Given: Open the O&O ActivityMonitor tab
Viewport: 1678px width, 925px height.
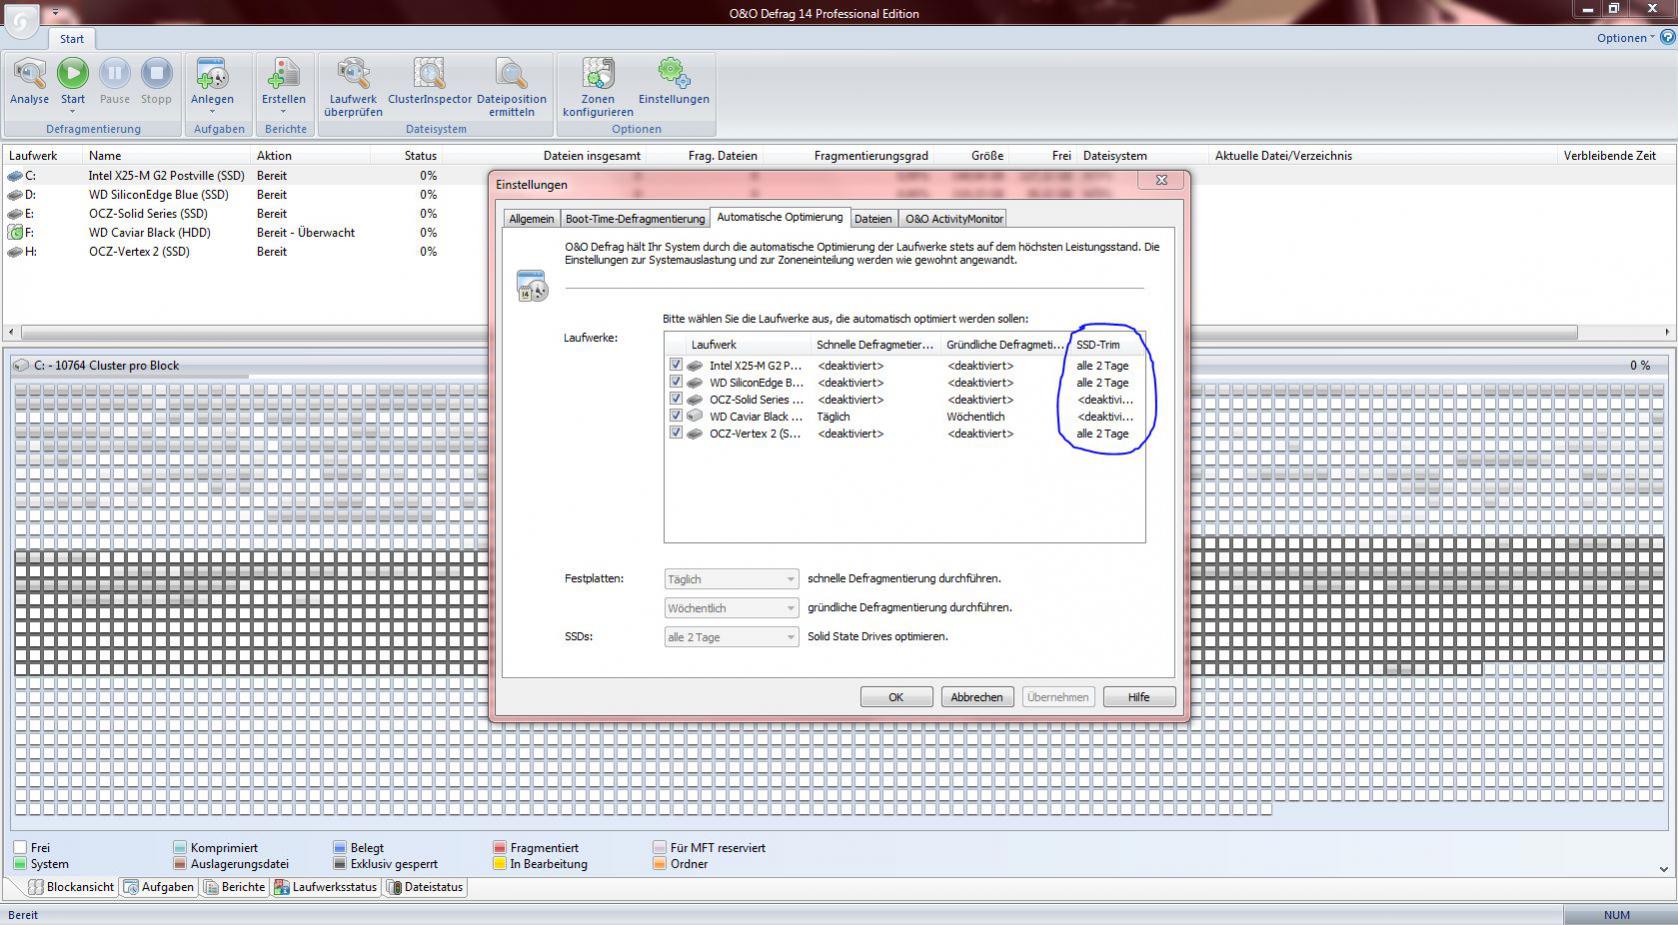Looking at the screenshot, I should (x=954, y=219).
